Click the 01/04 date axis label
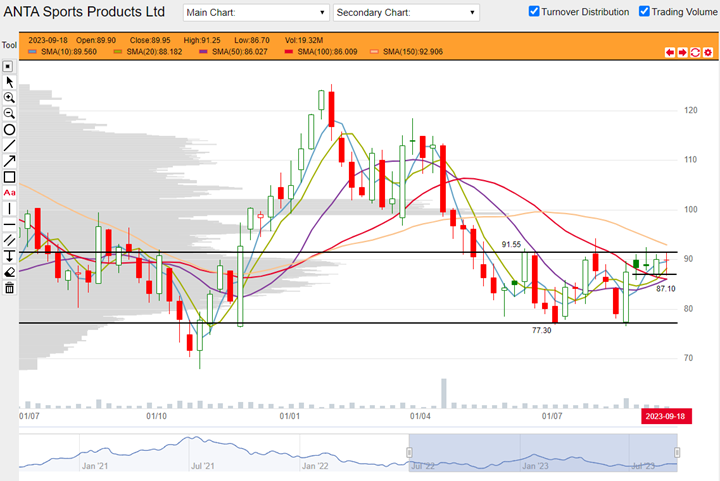The width and height of the screenshot is (720, 481). (420, 416)
